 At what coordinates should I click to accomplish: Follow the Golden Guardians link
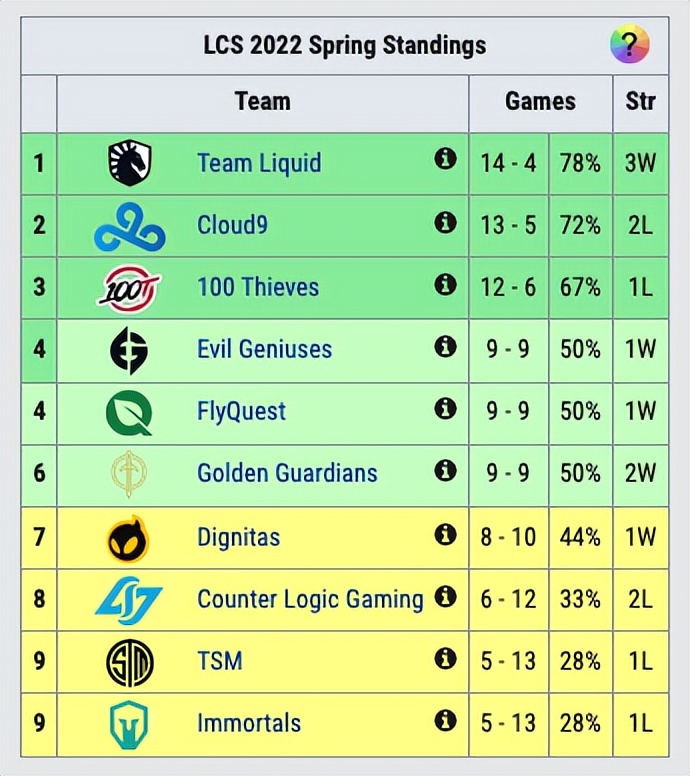[287, 473]
